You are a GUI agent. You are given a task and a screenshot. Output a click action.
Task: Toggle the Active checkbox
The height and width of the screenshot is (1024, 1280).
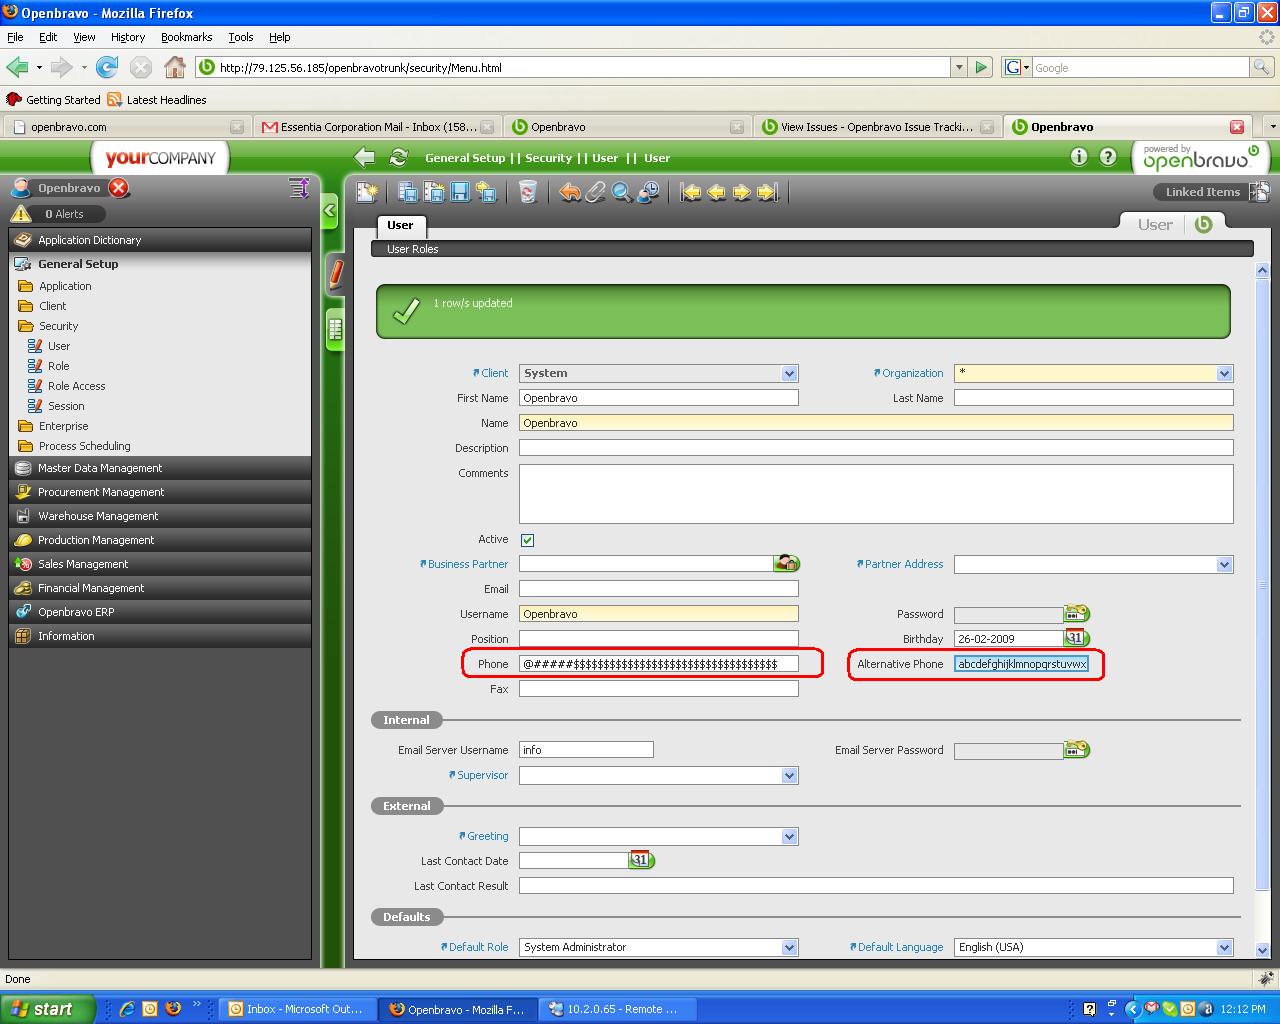527,540
